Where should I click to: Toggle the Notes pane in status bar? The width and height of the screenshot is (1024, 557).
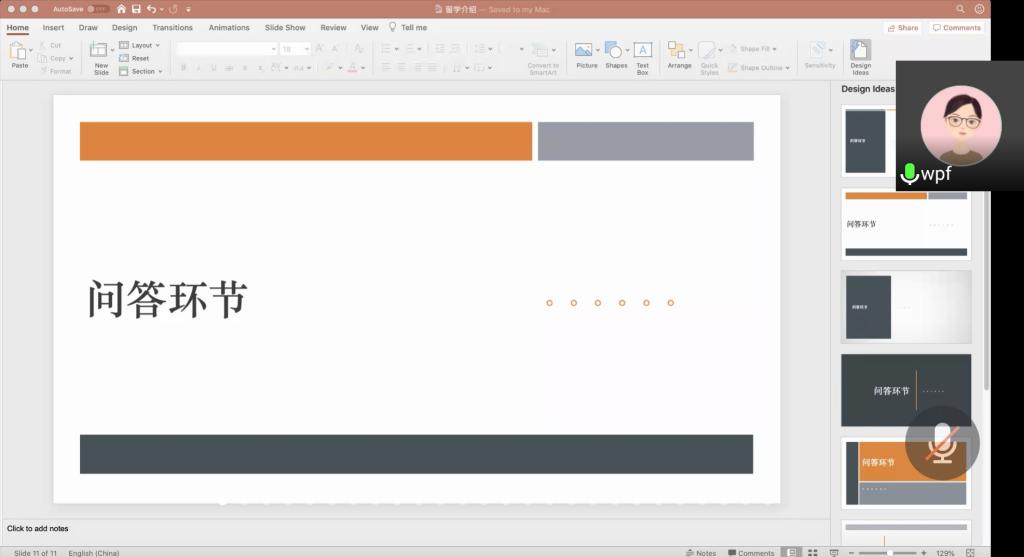(701, 552)
